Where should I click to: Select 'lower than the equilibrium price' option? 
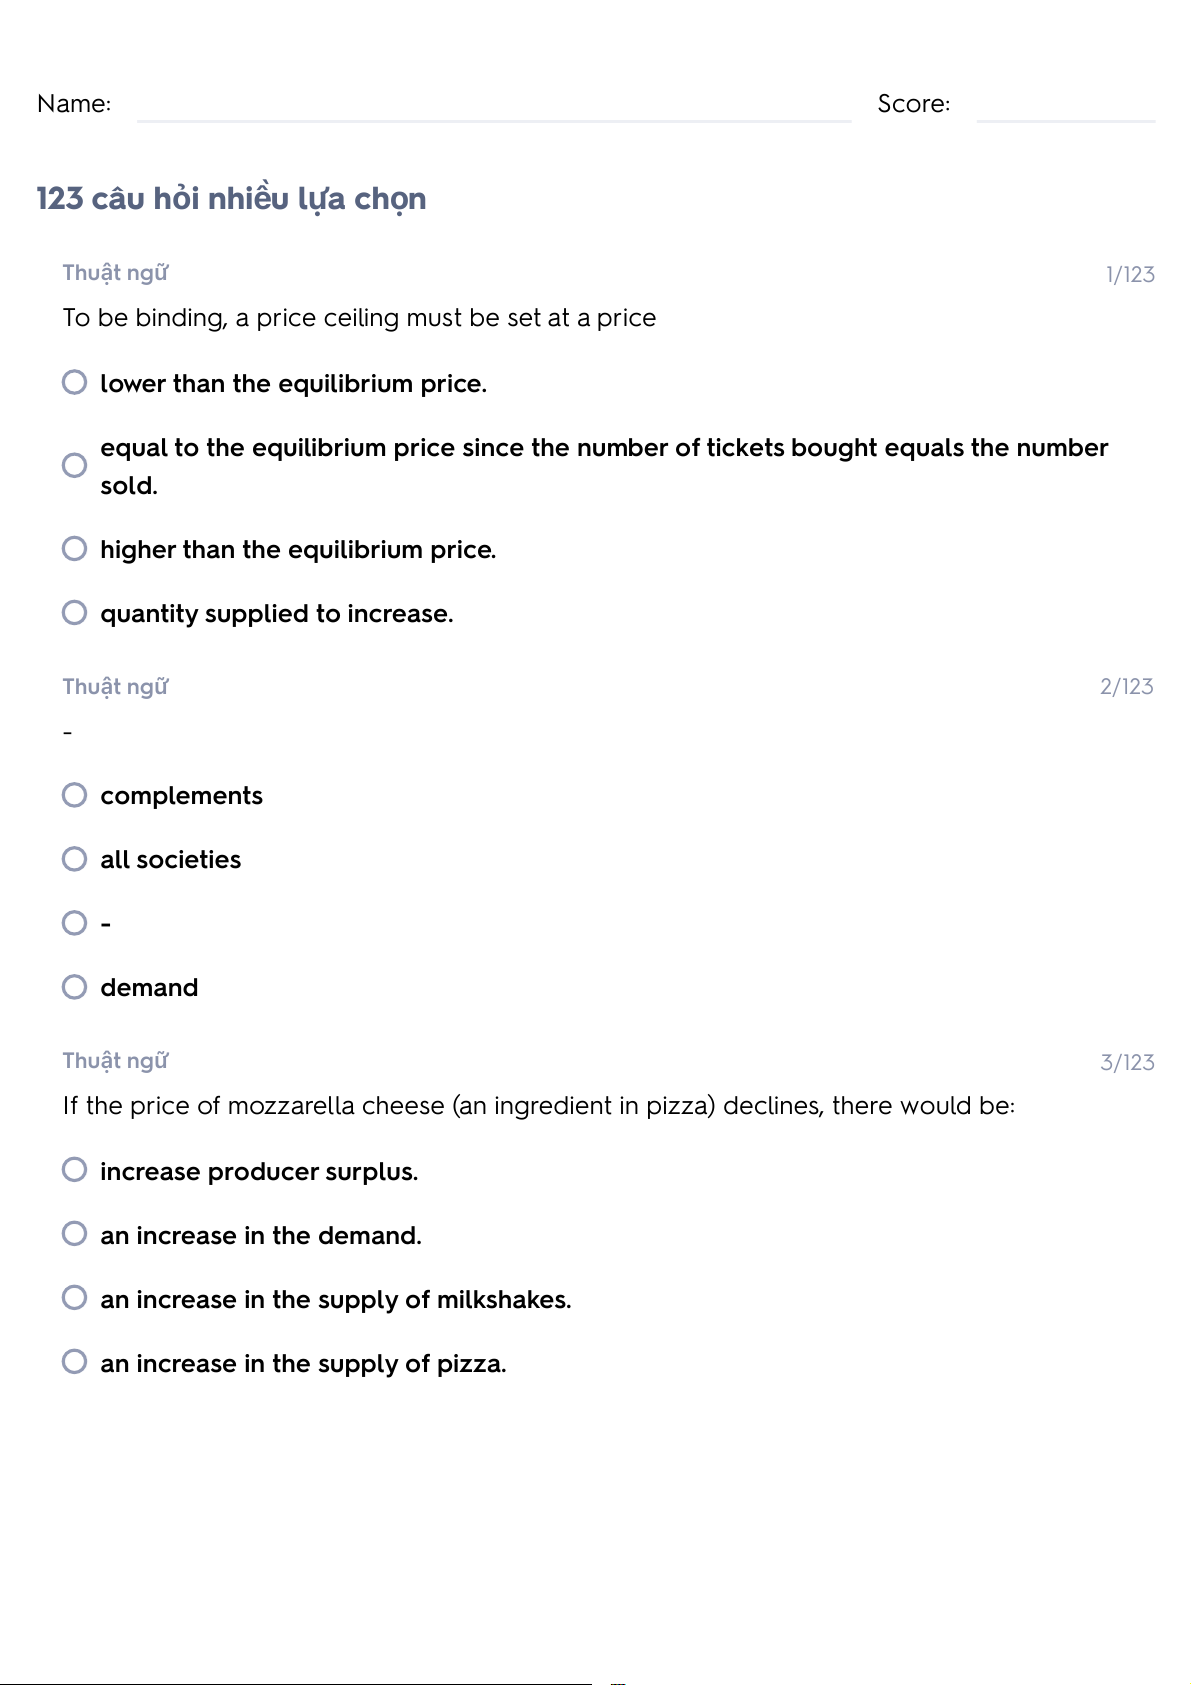75,383
